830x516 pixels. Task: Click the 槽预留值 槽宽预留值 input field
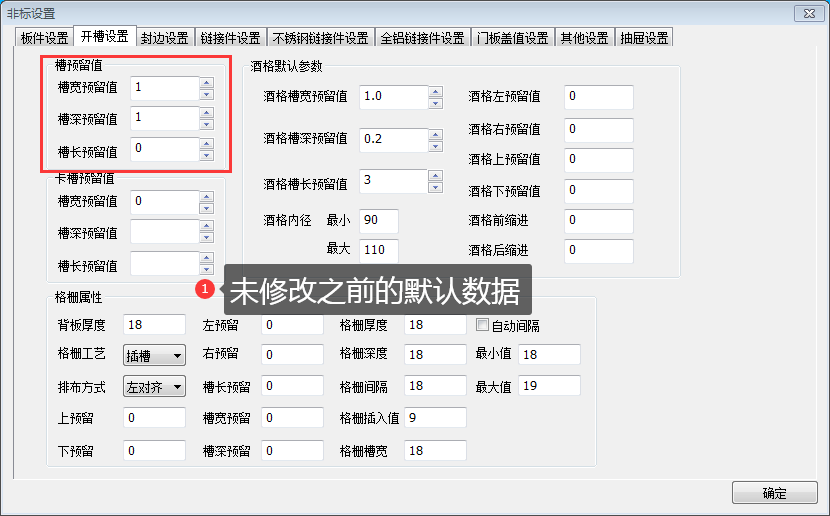(x=165, y=88)
